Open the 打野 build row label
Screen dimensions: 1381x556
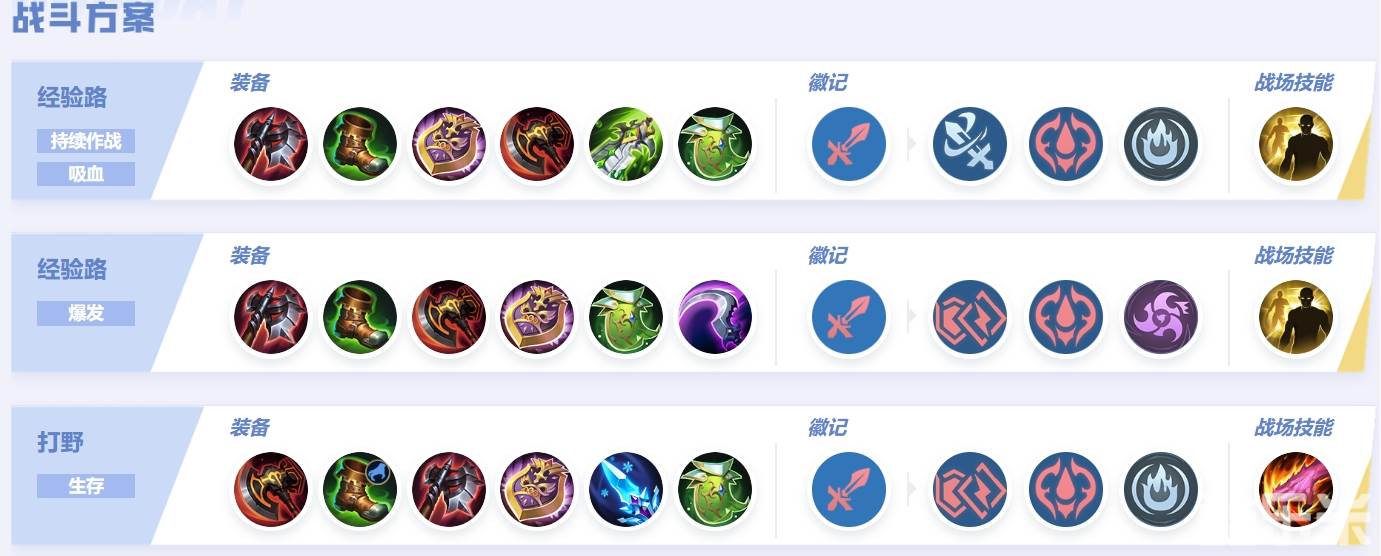pos(61,442)
